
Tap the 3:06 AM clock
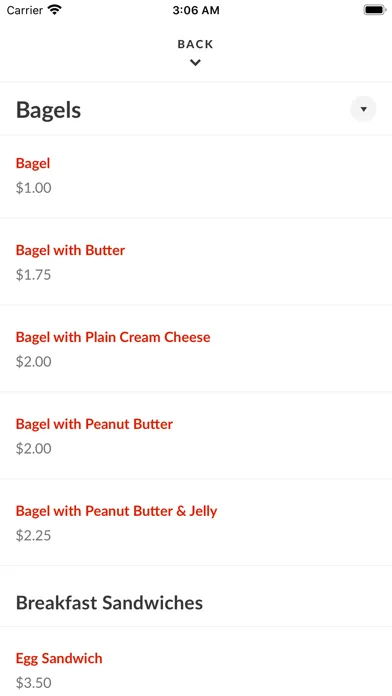pyautogui.click(x=196, y=10)
